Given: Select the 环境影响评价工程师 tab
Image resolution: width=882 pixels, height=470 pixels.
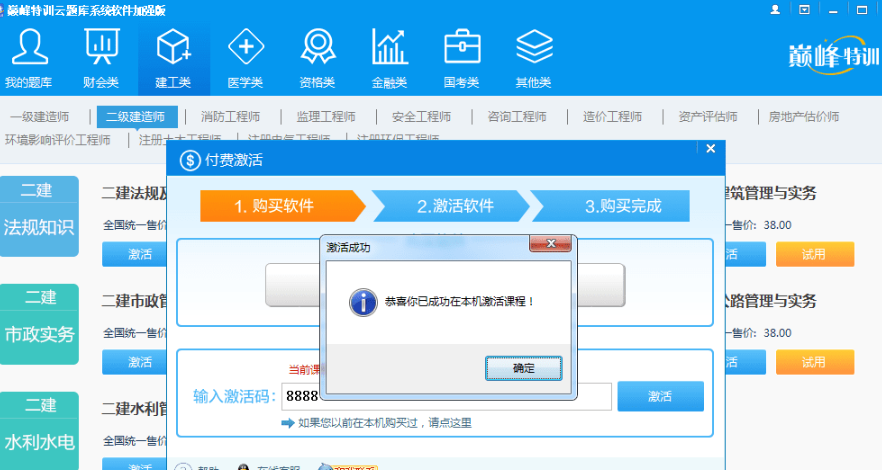Looking at the screenshot, I should coord(58,140).
